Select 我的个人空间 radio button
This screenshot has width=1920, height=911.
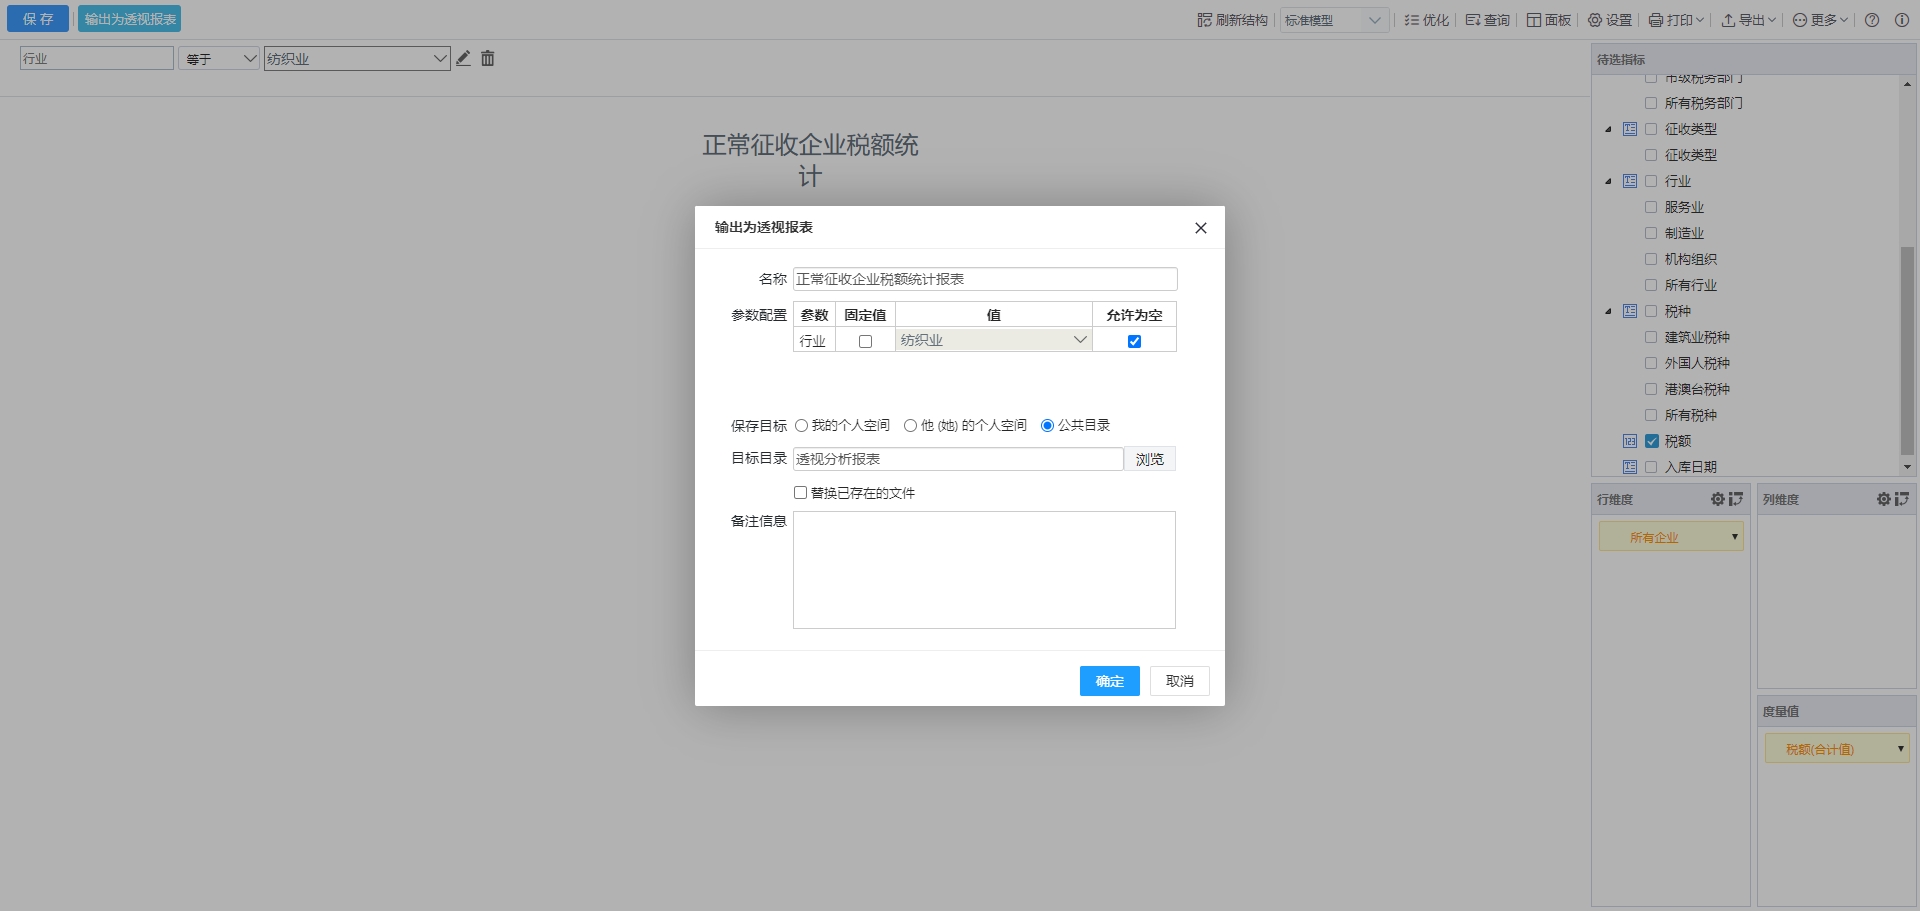coord(801,426)
